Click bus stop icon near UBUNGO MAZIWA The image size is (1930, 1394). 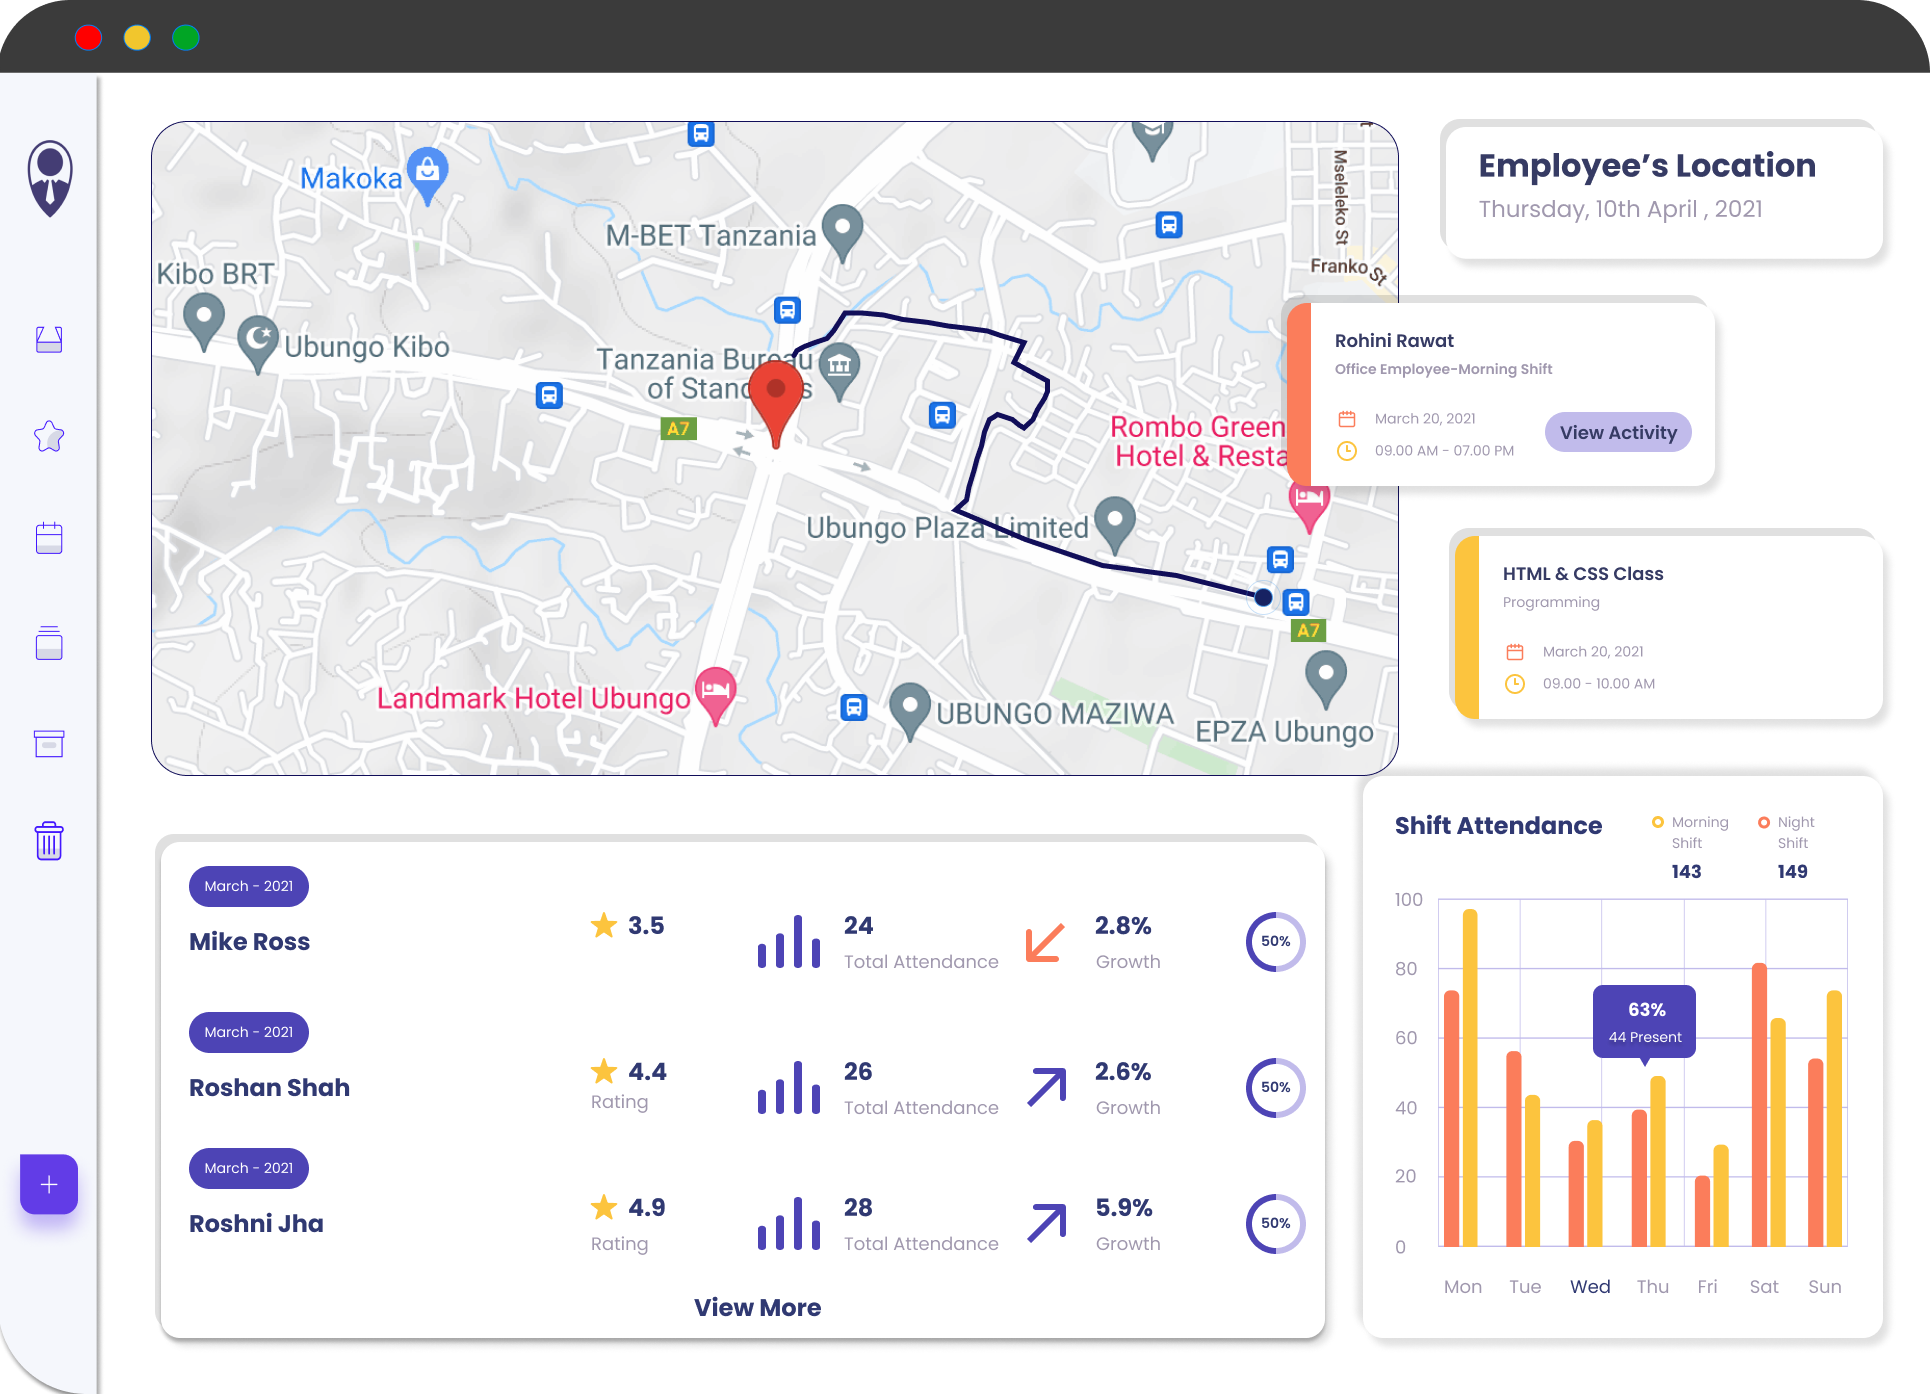pos(853,708)
